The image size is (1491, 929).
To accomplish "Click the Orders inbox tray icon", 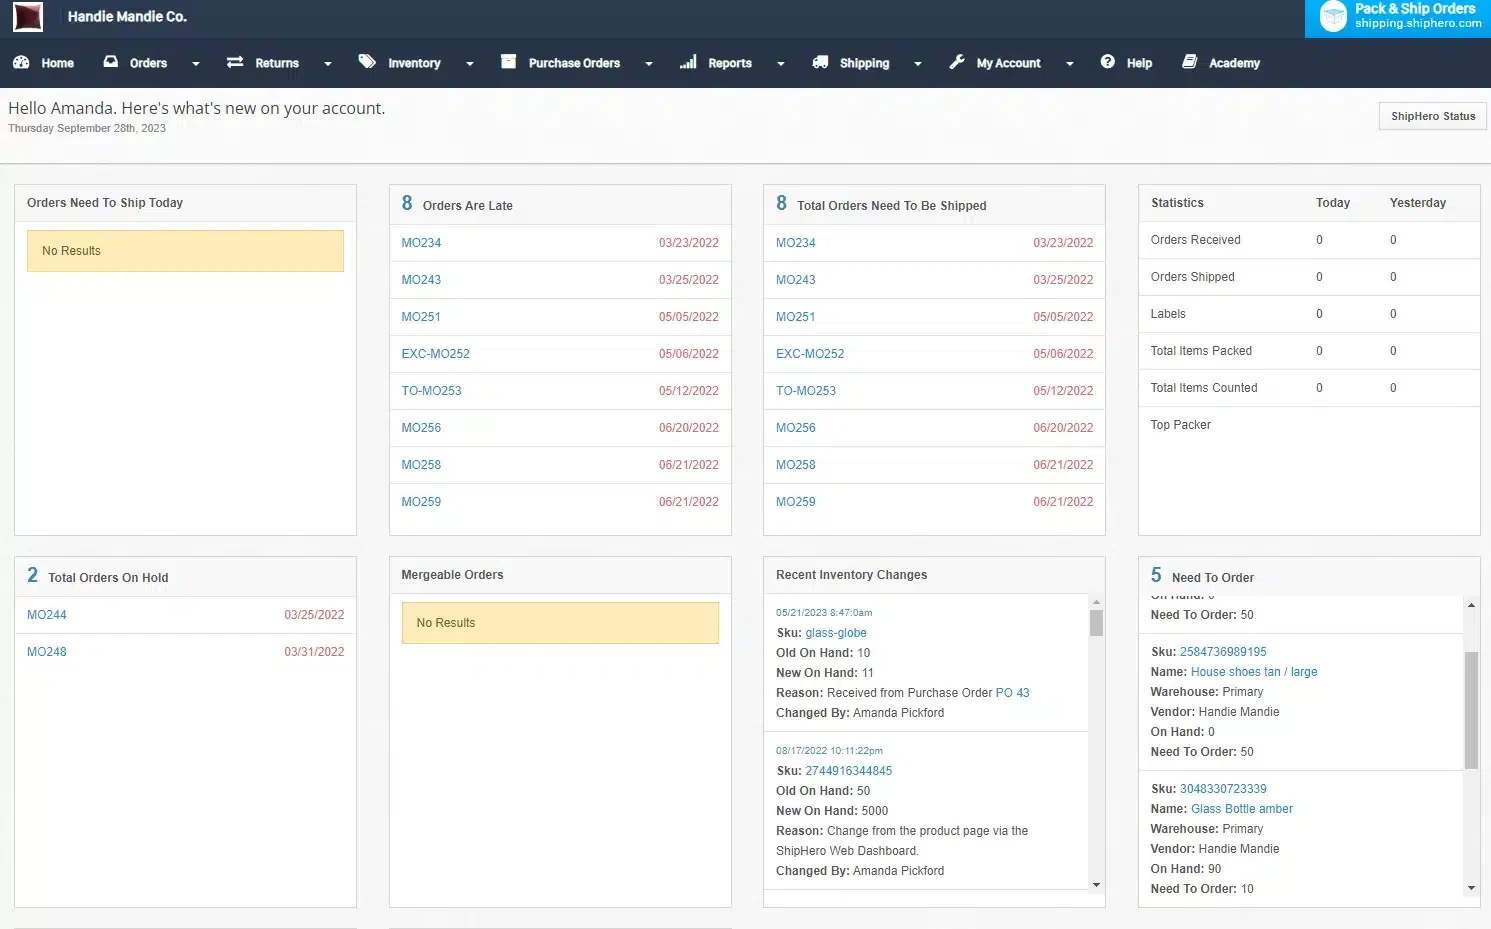I will pyautogui.click(x=111, y=62).
